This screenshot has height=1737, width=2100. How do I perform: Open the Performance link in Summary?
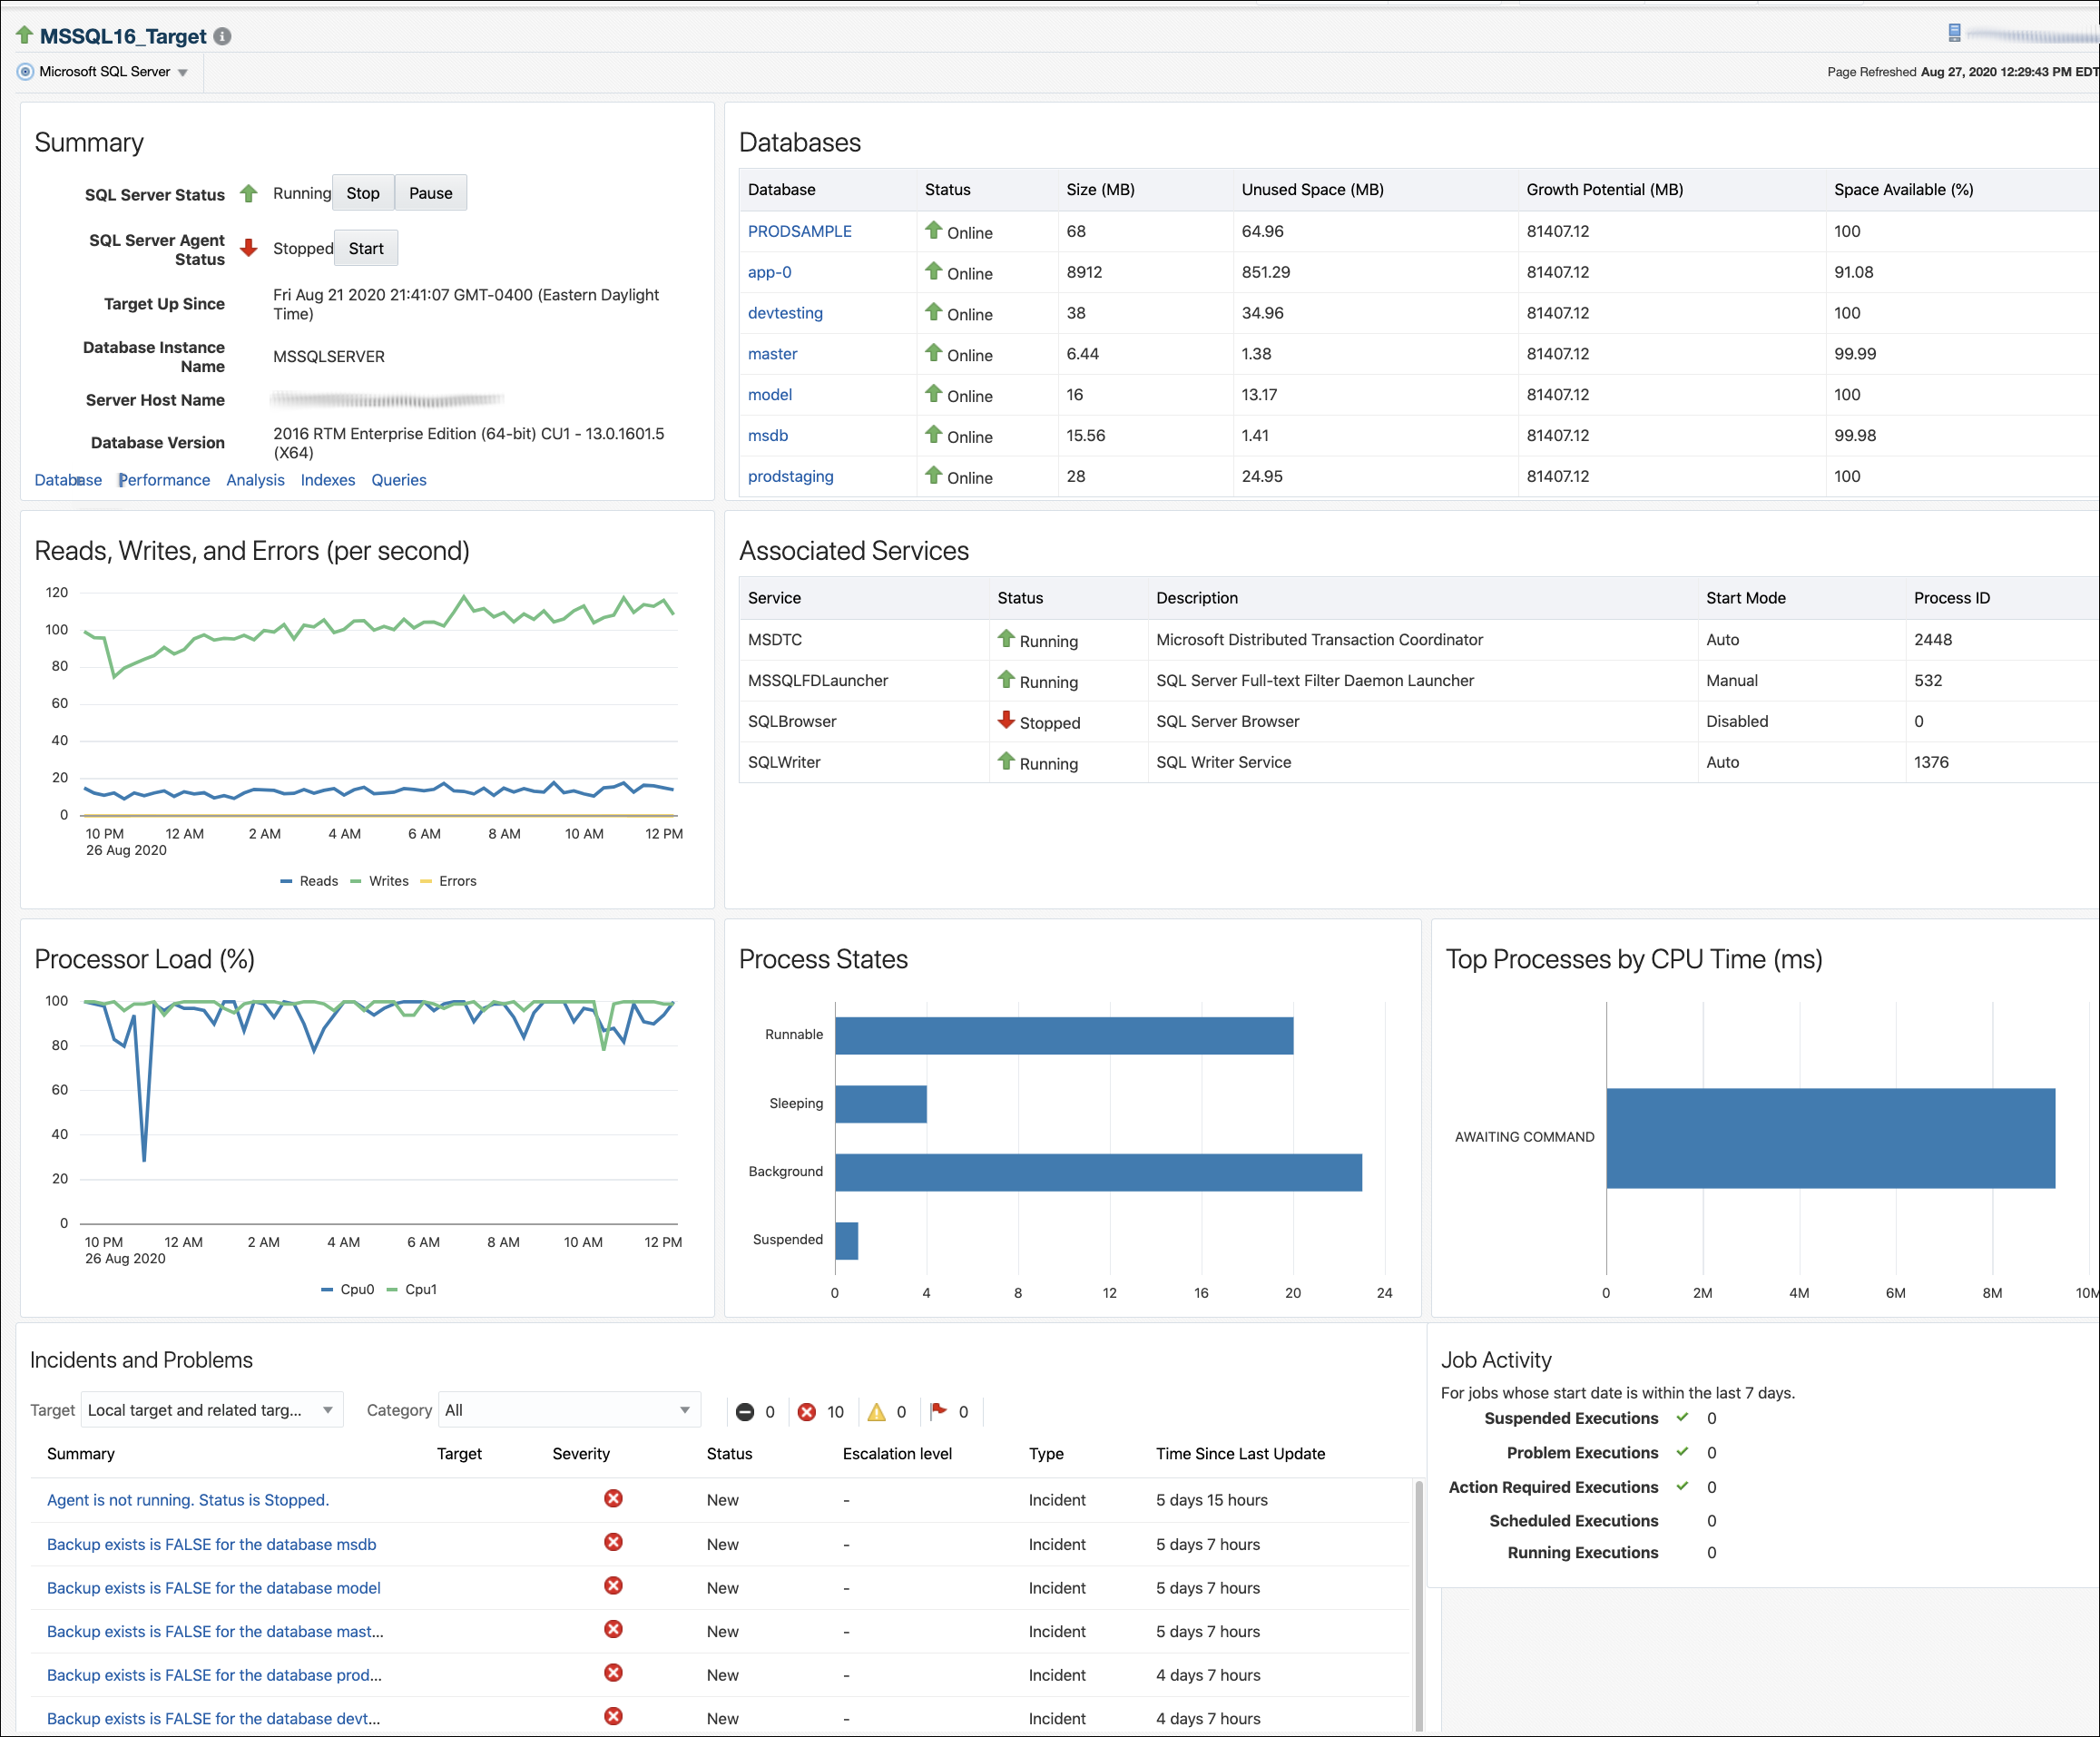click(x=165, y=480)
